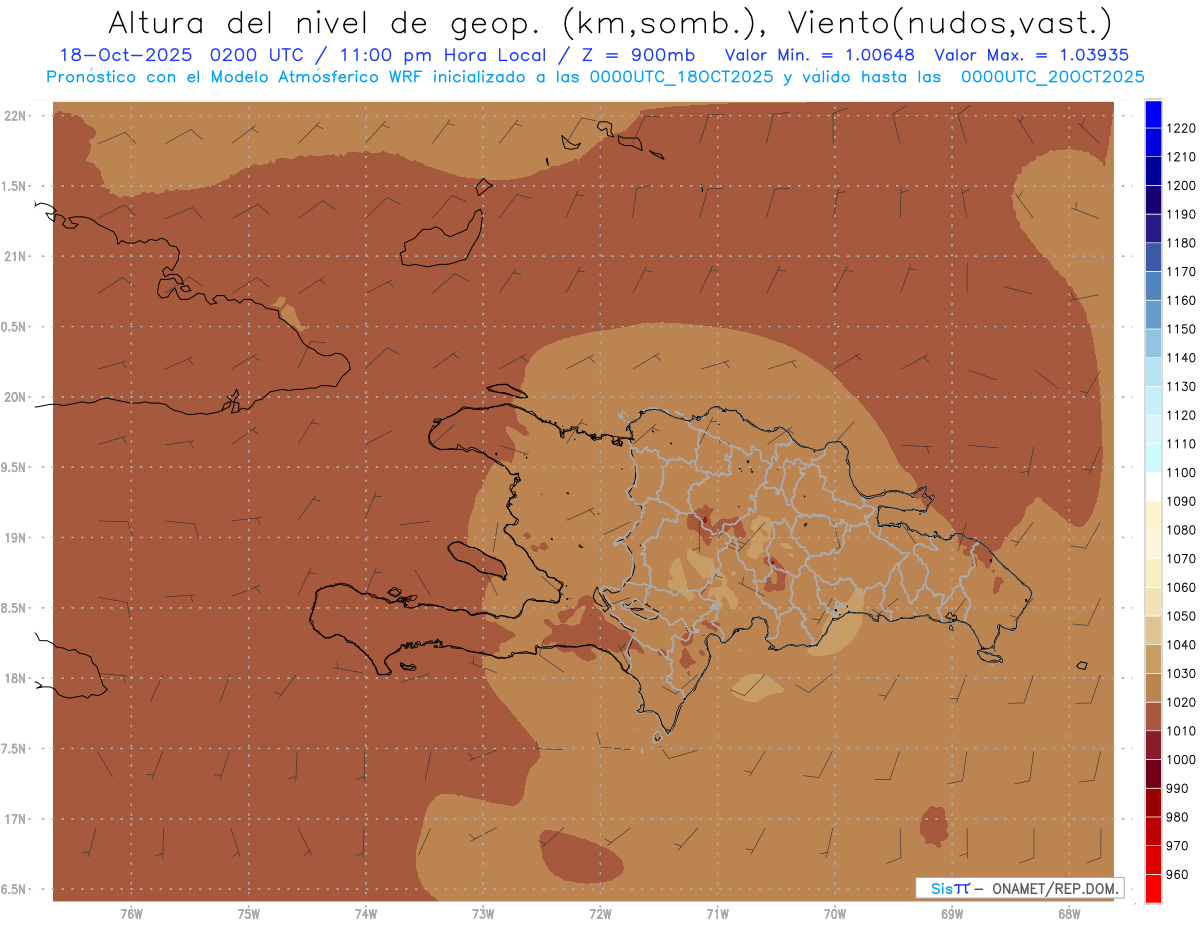Click the '73W' longitude label
This screenshot has width=1200, height=927.
483,914
